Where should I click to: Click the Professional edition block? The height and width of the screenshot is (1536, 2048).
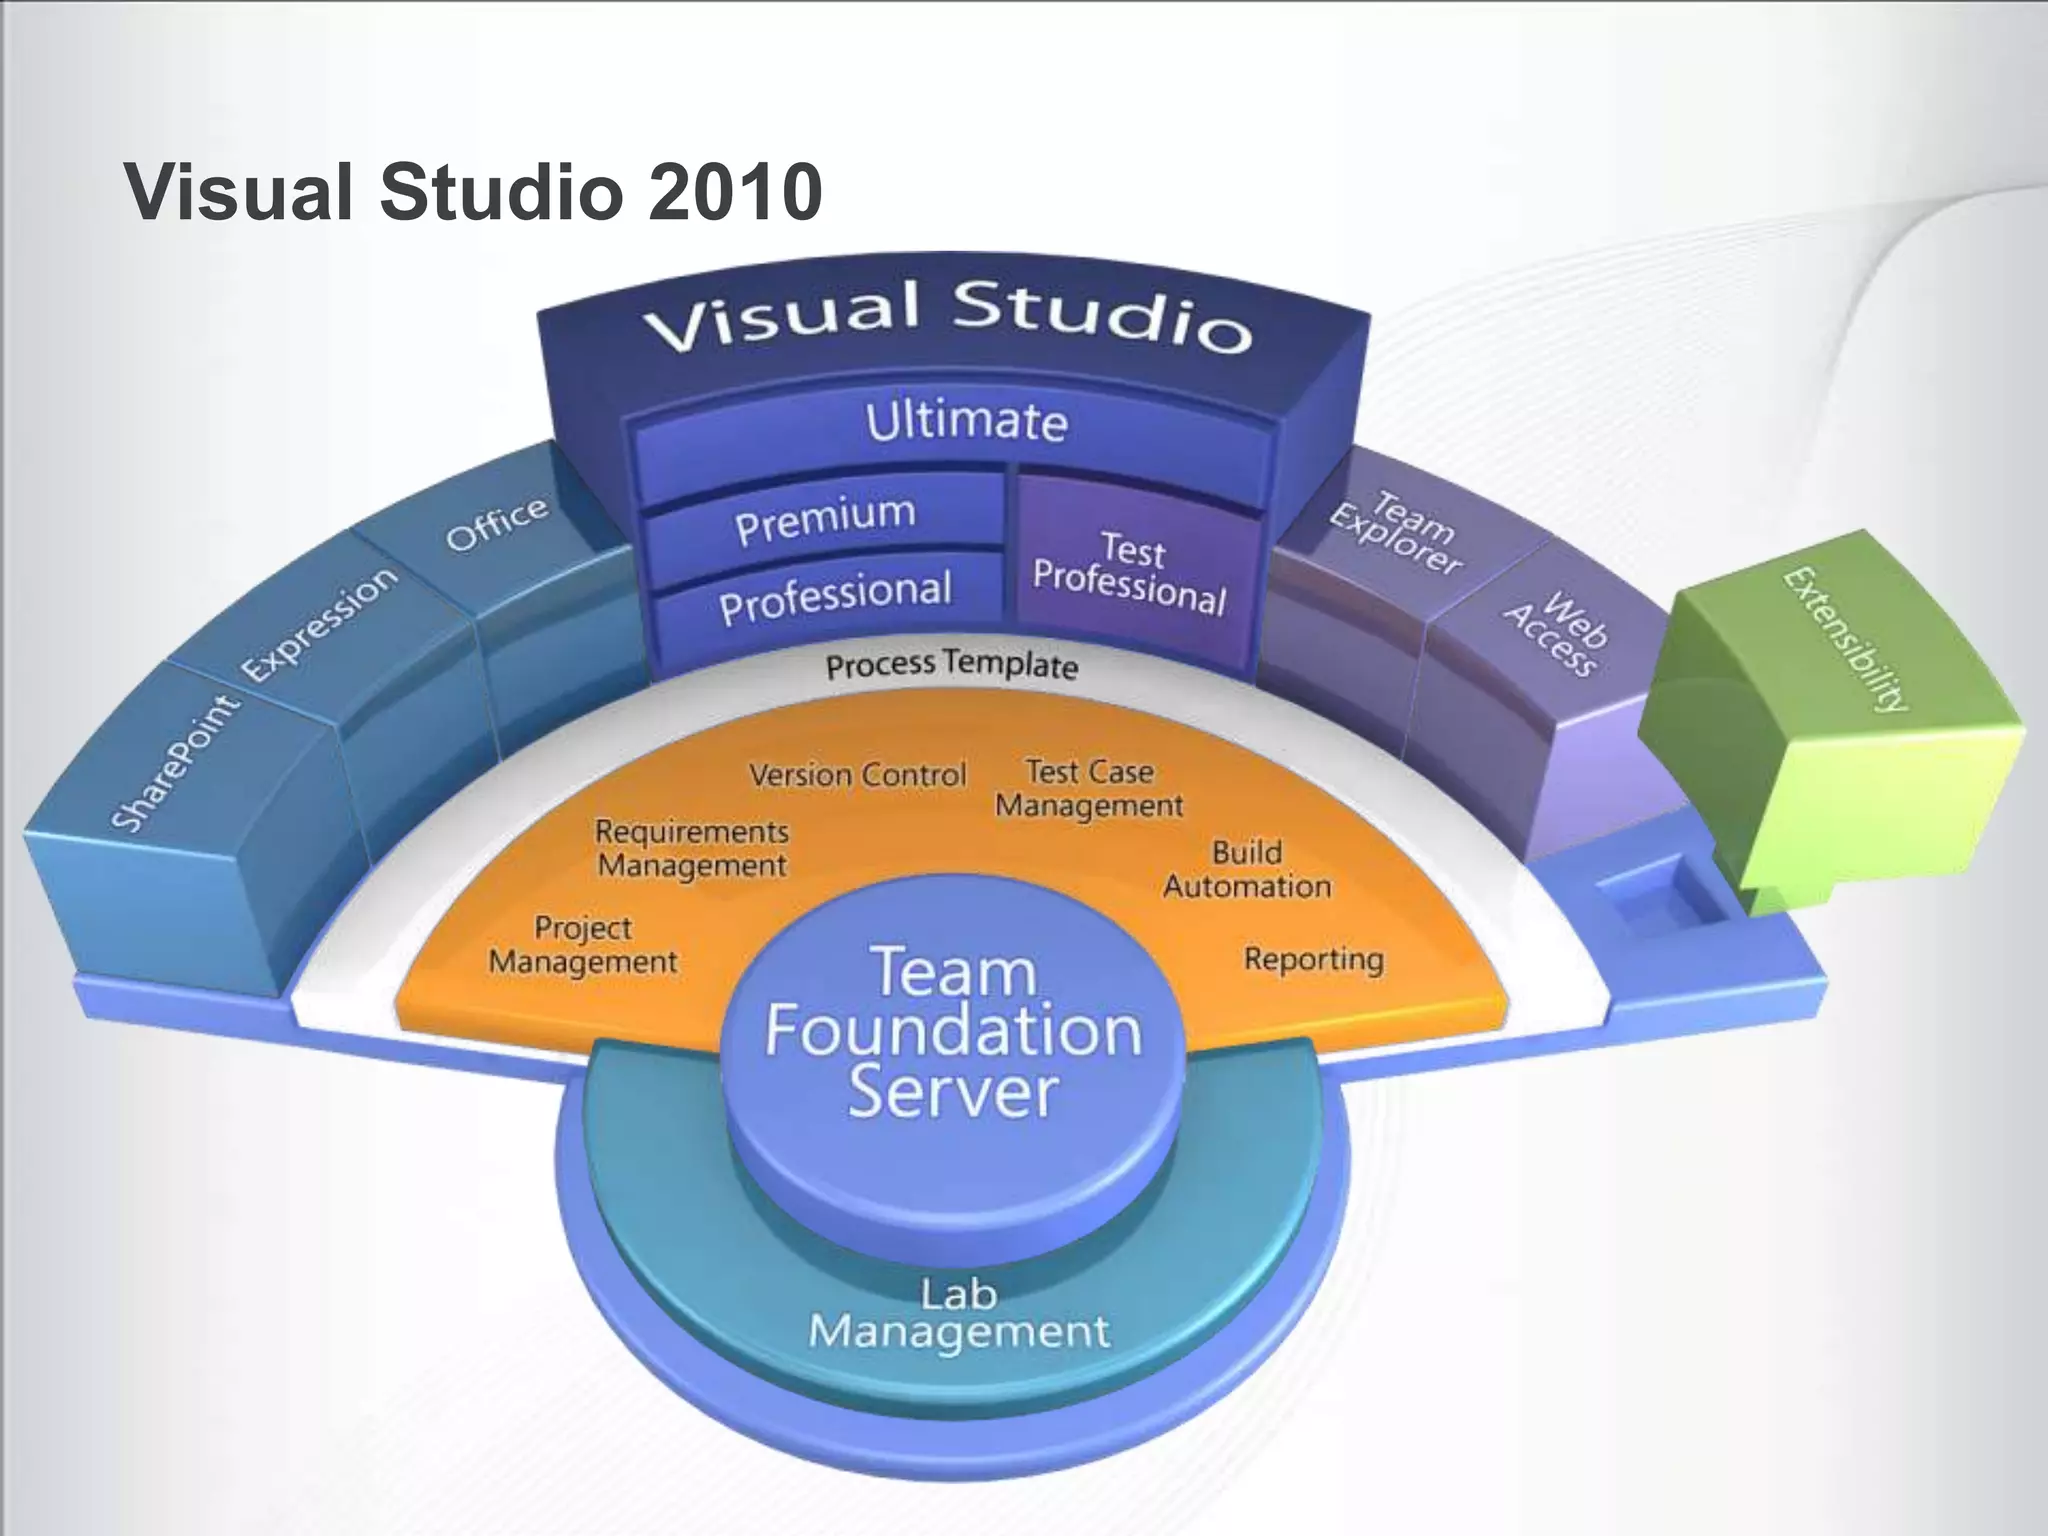coord(835,596)
